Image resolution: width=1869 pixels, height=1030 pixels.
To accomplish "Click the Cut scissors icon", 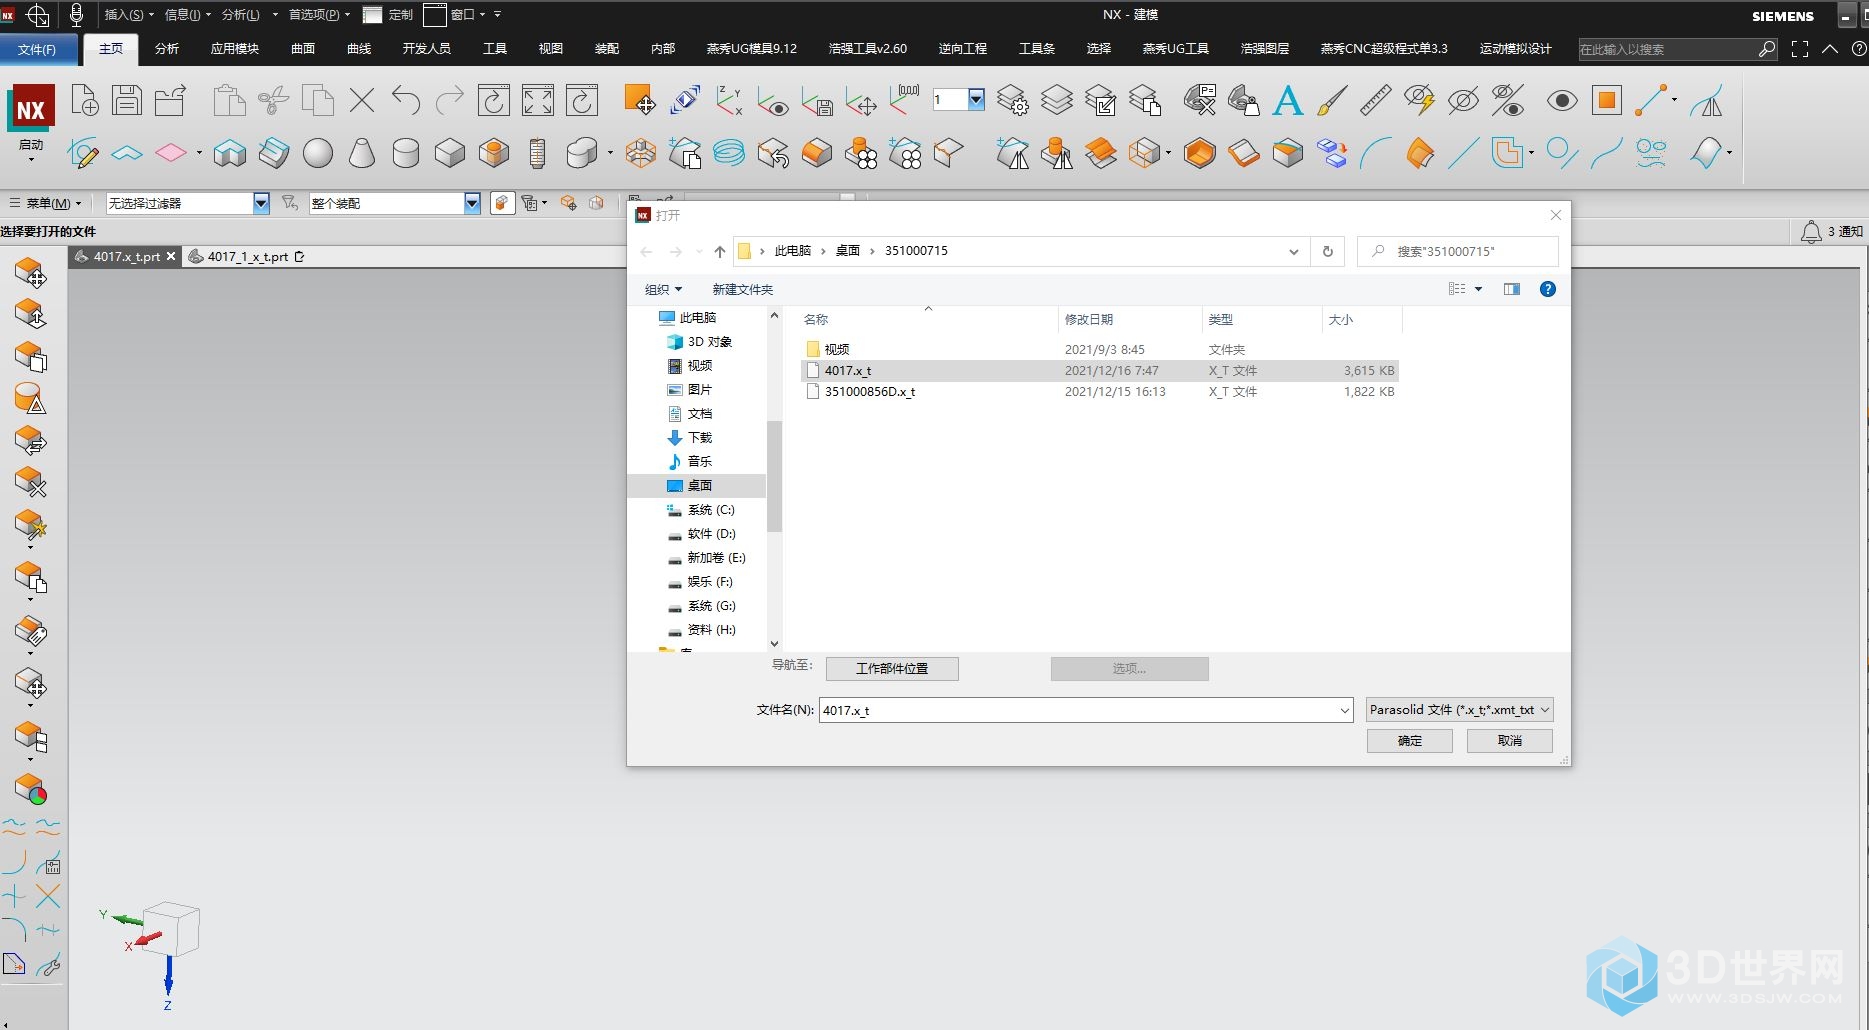I will click(x=273, y=100).
